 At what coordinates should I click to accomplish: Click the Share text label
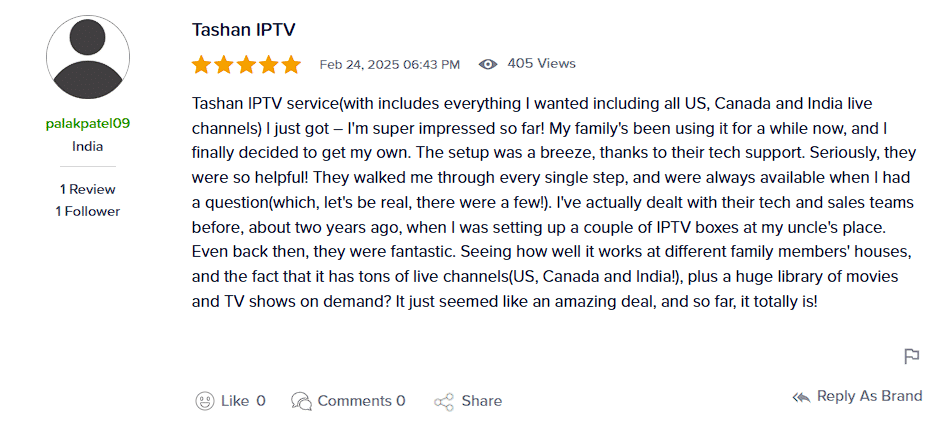pos(482,401)
